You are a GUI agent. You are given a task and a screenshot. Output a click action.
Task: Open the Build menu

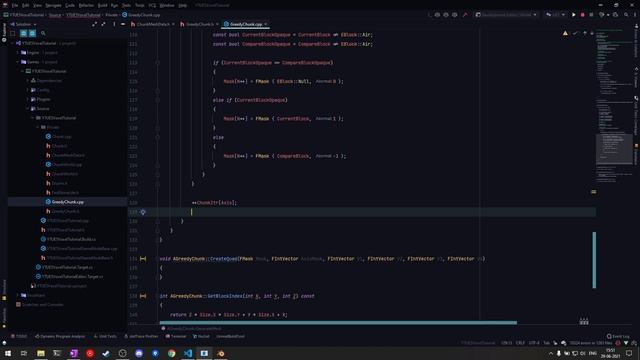click(102, 5)
